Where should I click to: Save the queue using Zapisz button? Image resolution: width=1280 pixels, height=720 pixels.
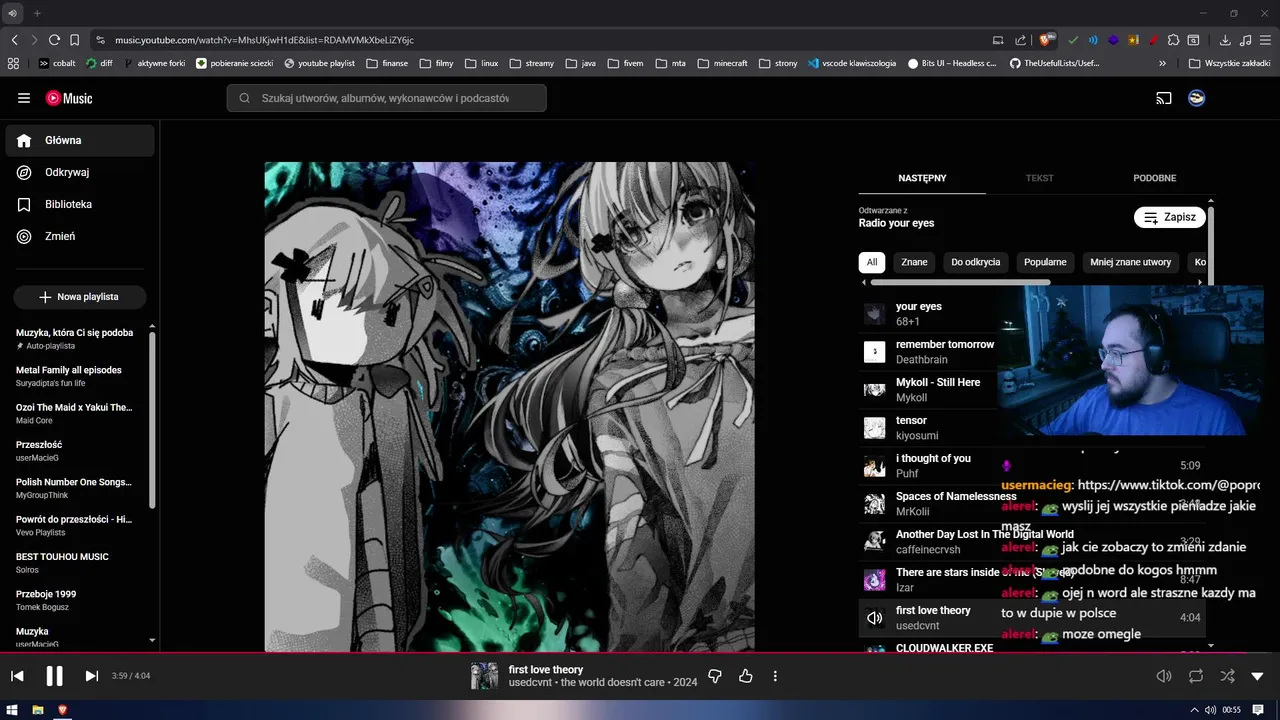1169,217
